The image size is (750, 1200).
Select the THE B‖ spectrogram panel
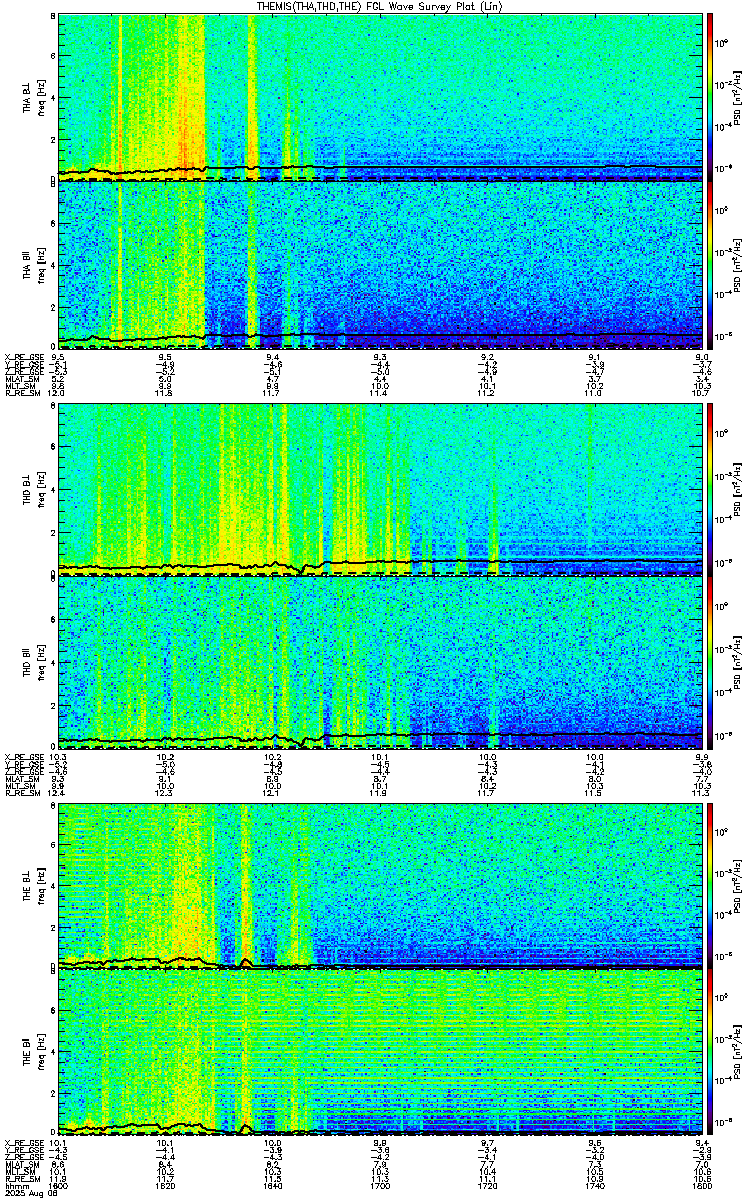pyautogui.click(x=381, y=1053)
